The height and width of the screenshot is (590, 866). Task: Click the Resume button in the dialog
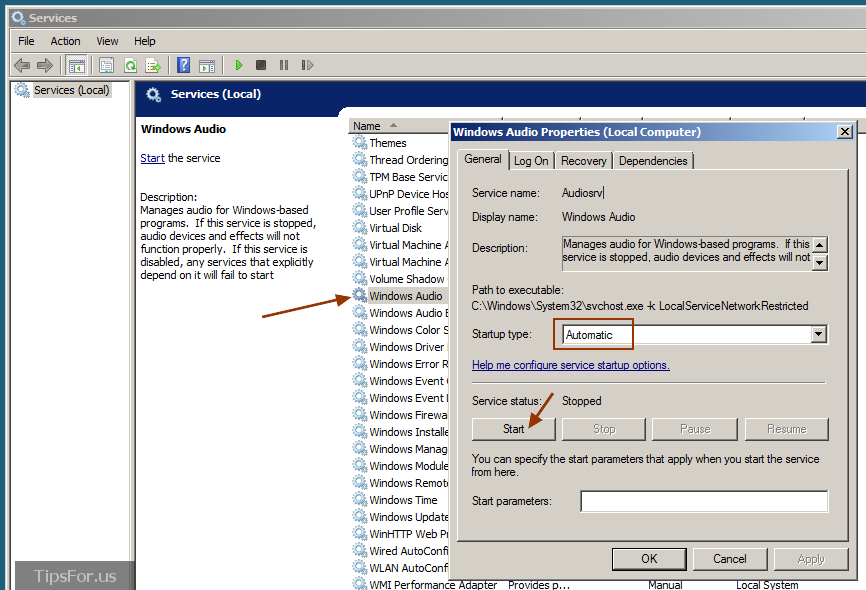[786, 429]
